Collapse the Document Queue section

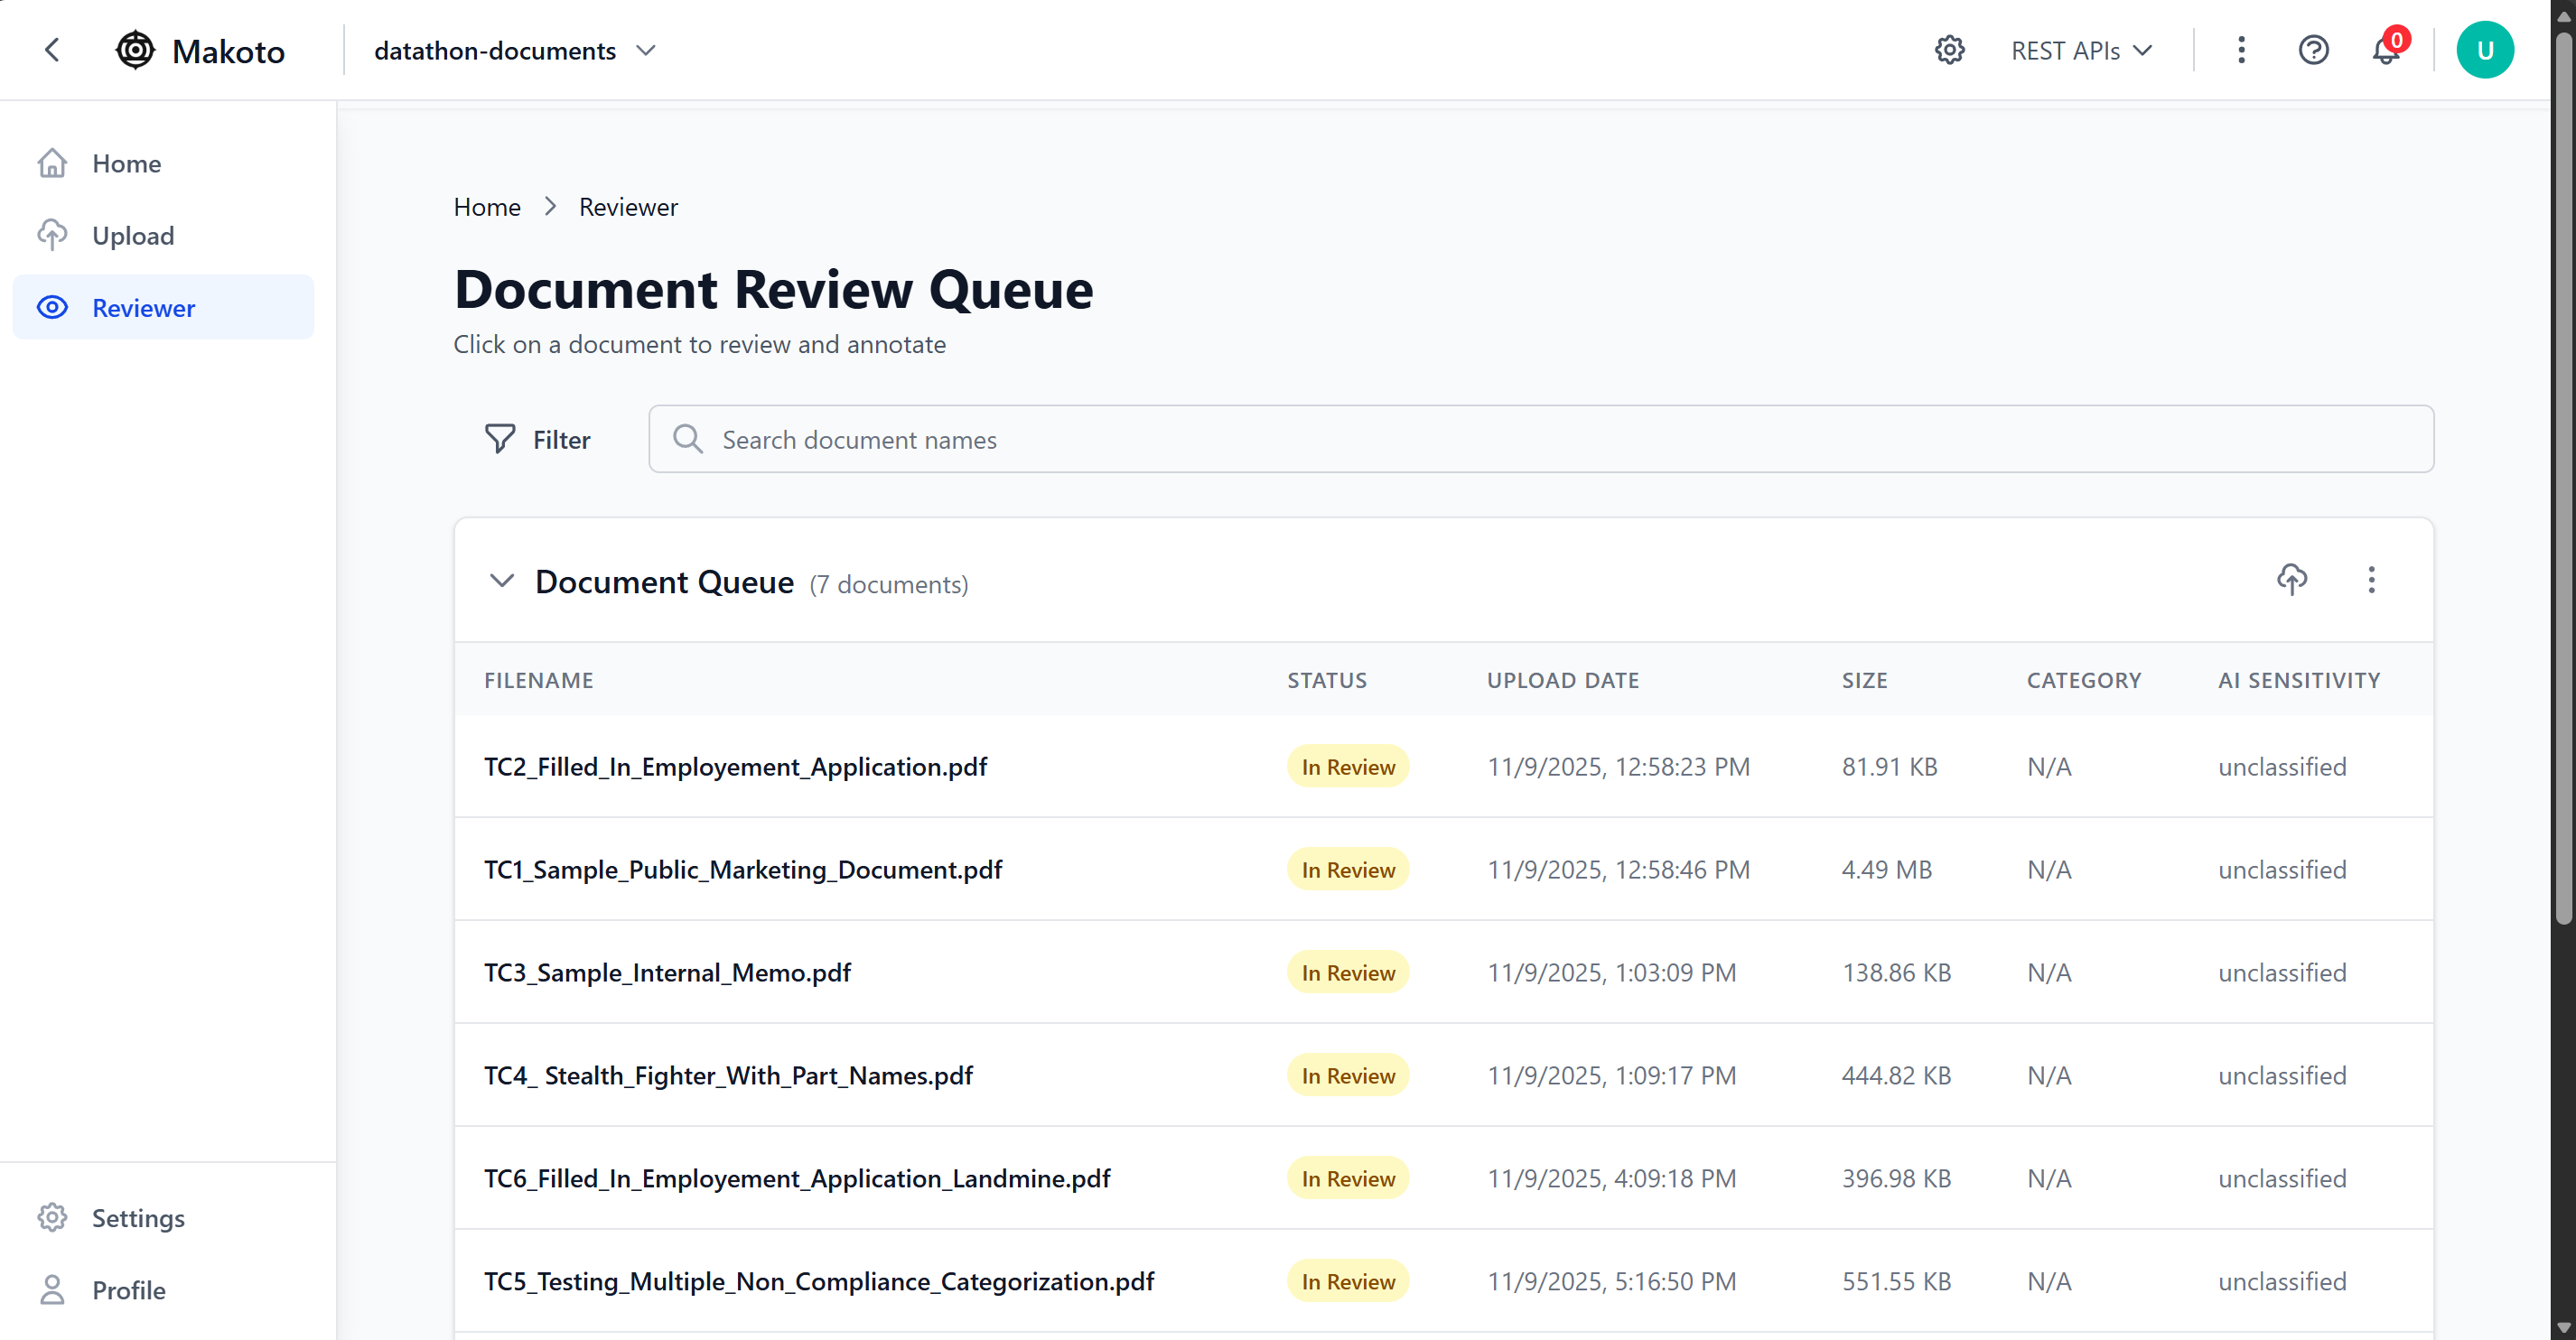pos(502,581)
